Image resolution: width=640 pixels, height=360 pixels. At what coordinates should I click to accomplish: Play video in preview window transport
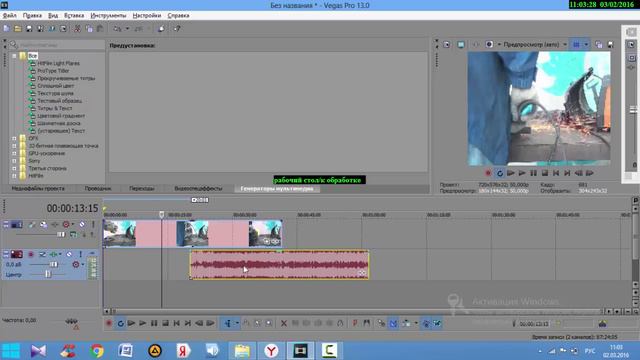(x=522, y=173)
